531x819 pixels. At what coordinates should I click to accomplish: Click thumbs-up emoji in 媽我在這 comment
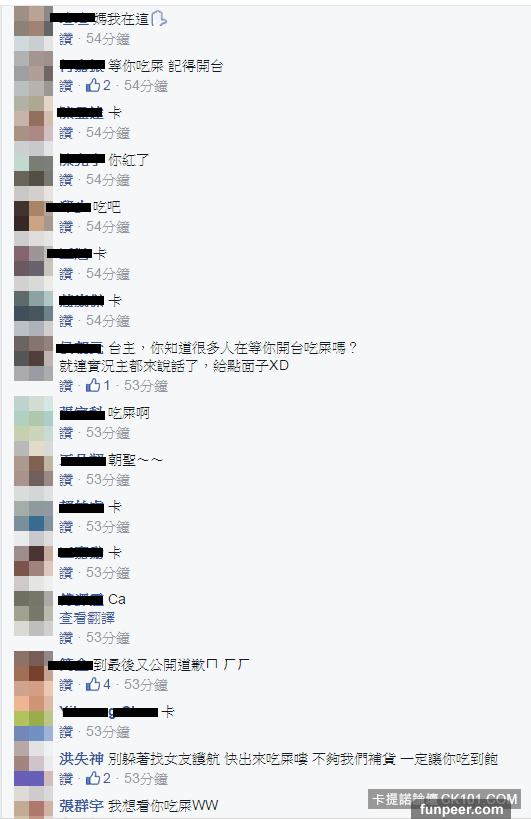pos(159,19)
